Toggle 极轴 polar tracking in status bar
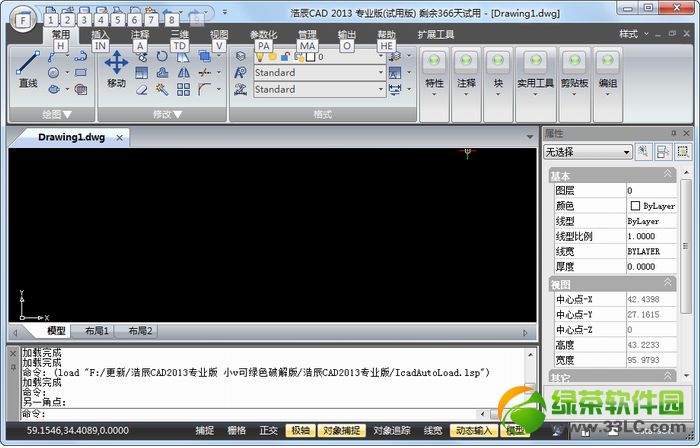The height and width of the screenshot is (448, 700). point(299,431)
